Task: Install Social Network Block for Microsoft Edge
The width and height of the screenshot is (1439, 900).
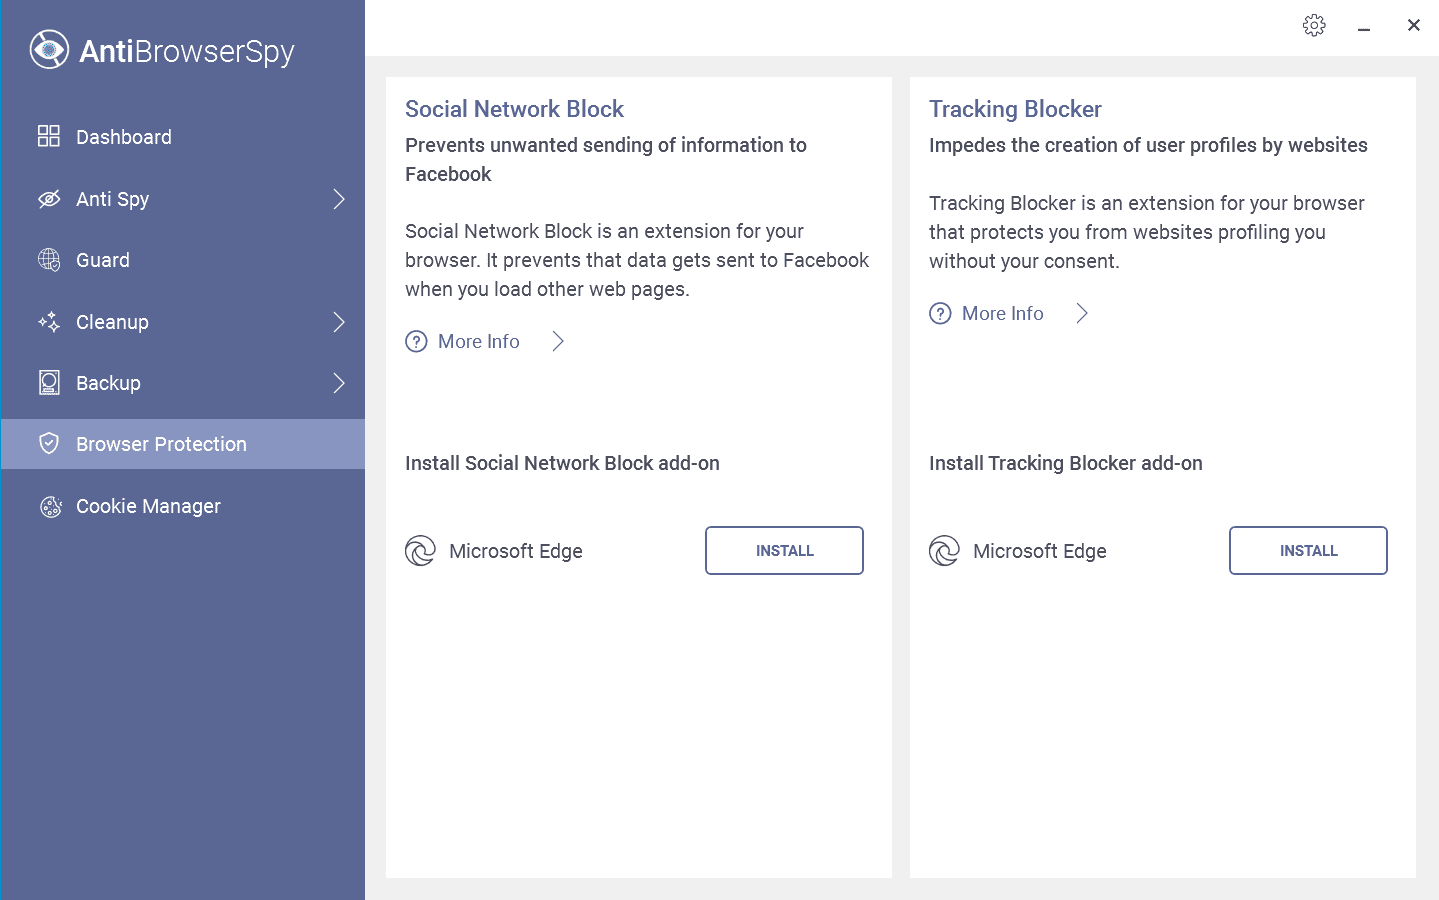Action: click(784, 551)
